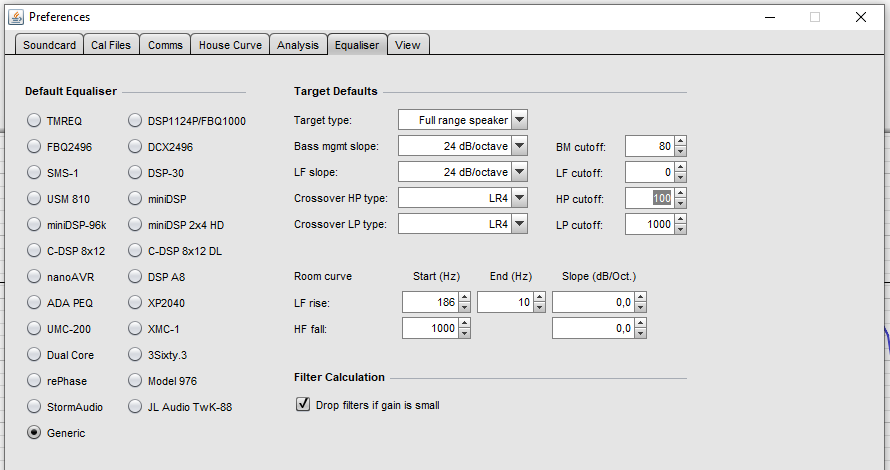Image resolution: width=890 pixels, height=470 pixels.
Task: Choose miniDSP 2x4 HD equaliser
Action: [x=135, y=225]
